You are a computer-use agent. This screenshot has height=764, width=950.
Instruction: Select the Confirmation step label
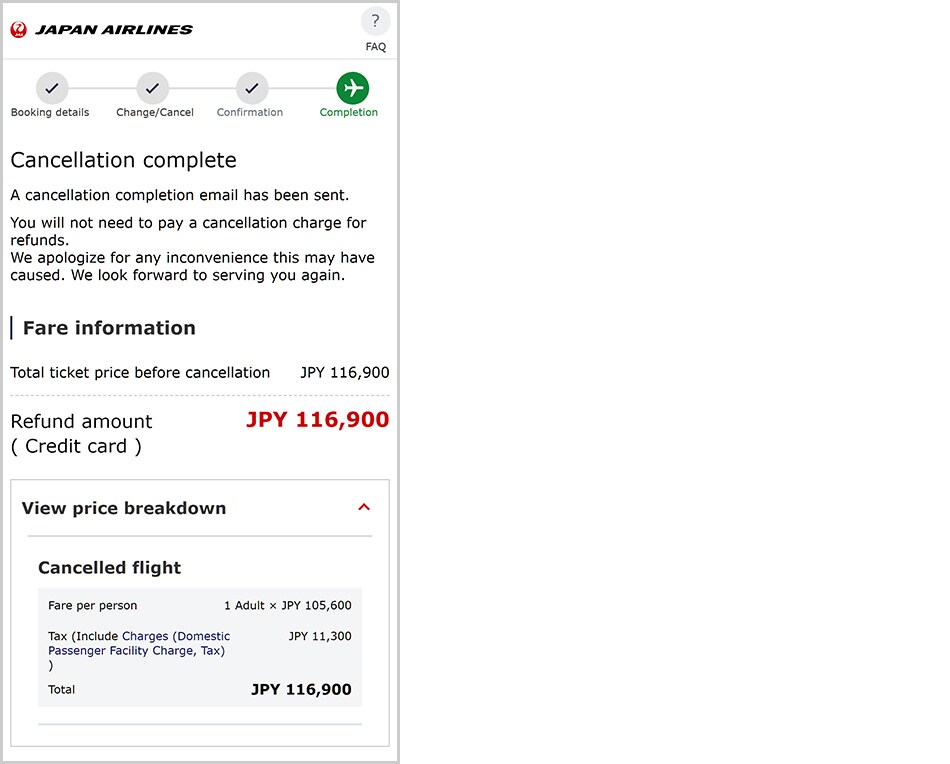click(x=250, y=113)
